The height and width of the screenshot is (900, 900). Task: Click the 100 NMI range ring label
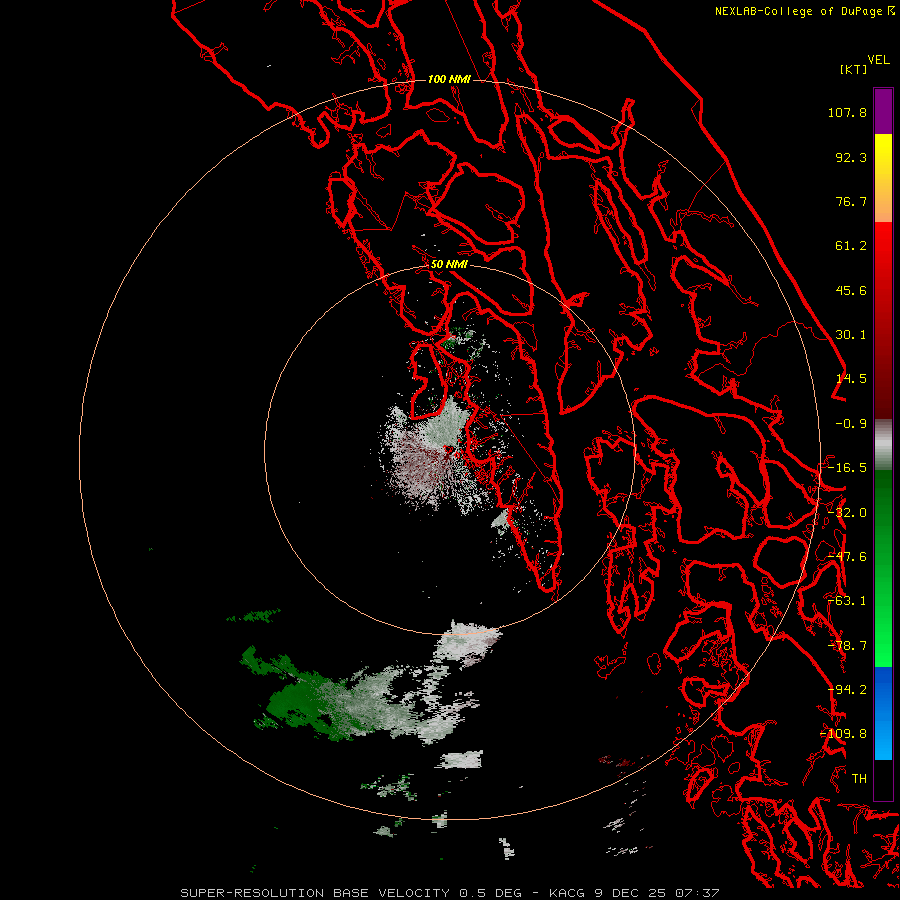[449, 79]
